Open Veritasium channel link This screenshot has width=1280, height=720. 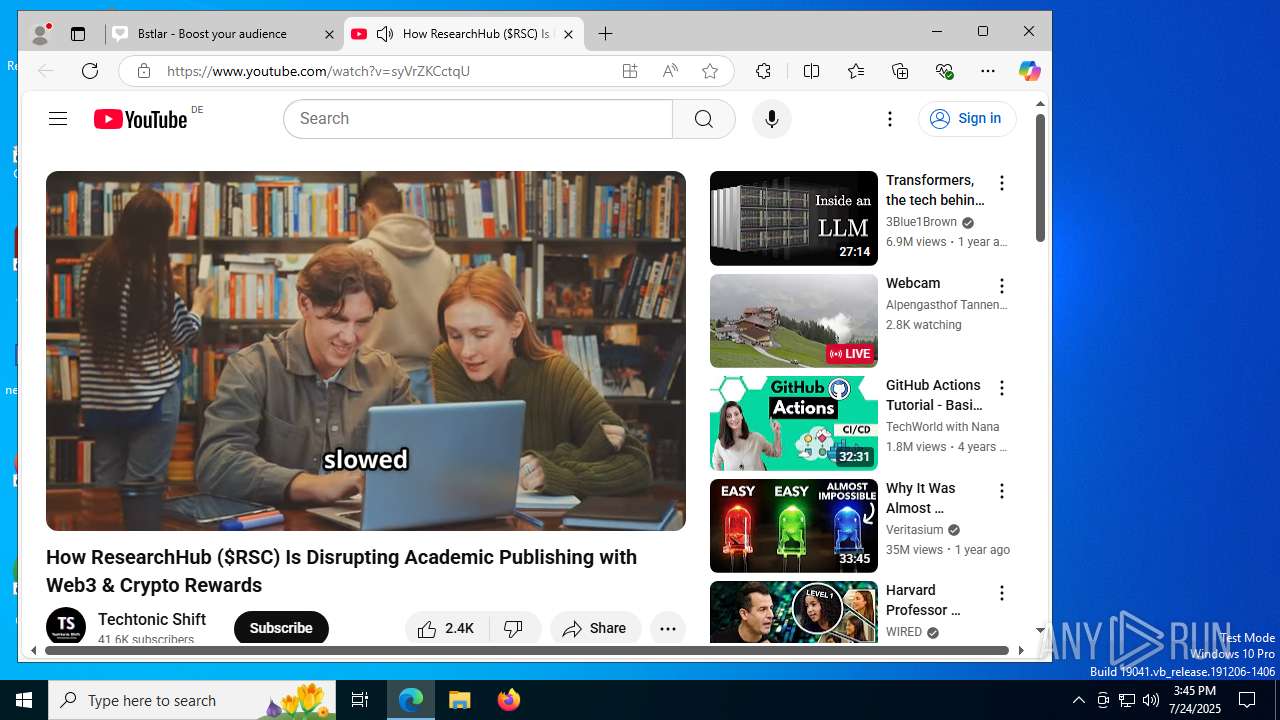[x=914, y=530]
